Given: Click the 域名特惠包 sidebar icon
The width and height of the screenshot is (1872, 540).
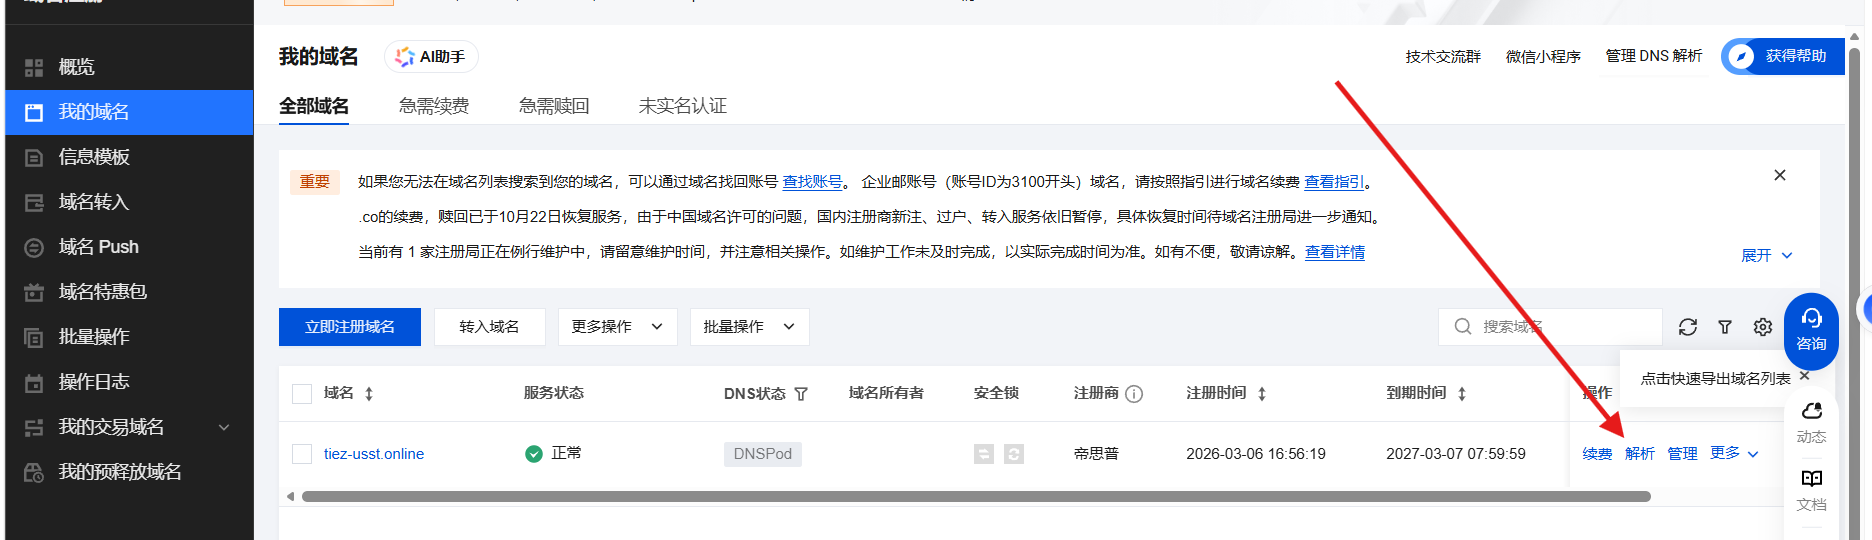Looking at the screenshot, I should [34, 293].
